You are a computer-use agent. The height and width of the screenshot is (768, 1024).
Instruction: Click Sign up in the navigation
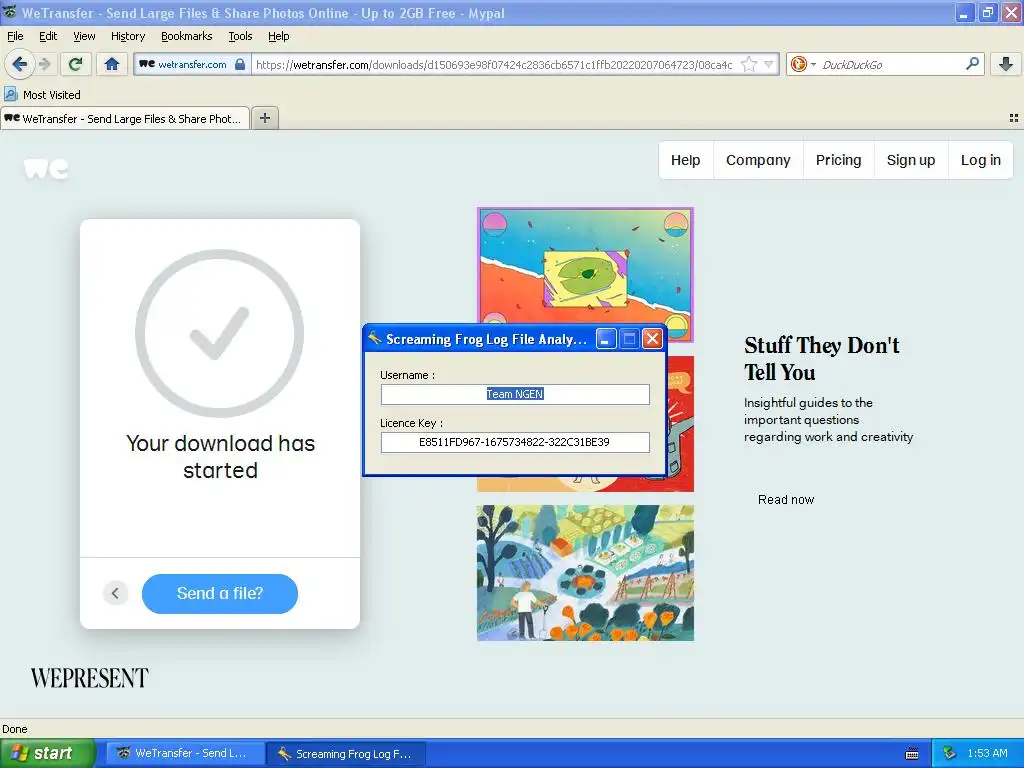point(910,160)
